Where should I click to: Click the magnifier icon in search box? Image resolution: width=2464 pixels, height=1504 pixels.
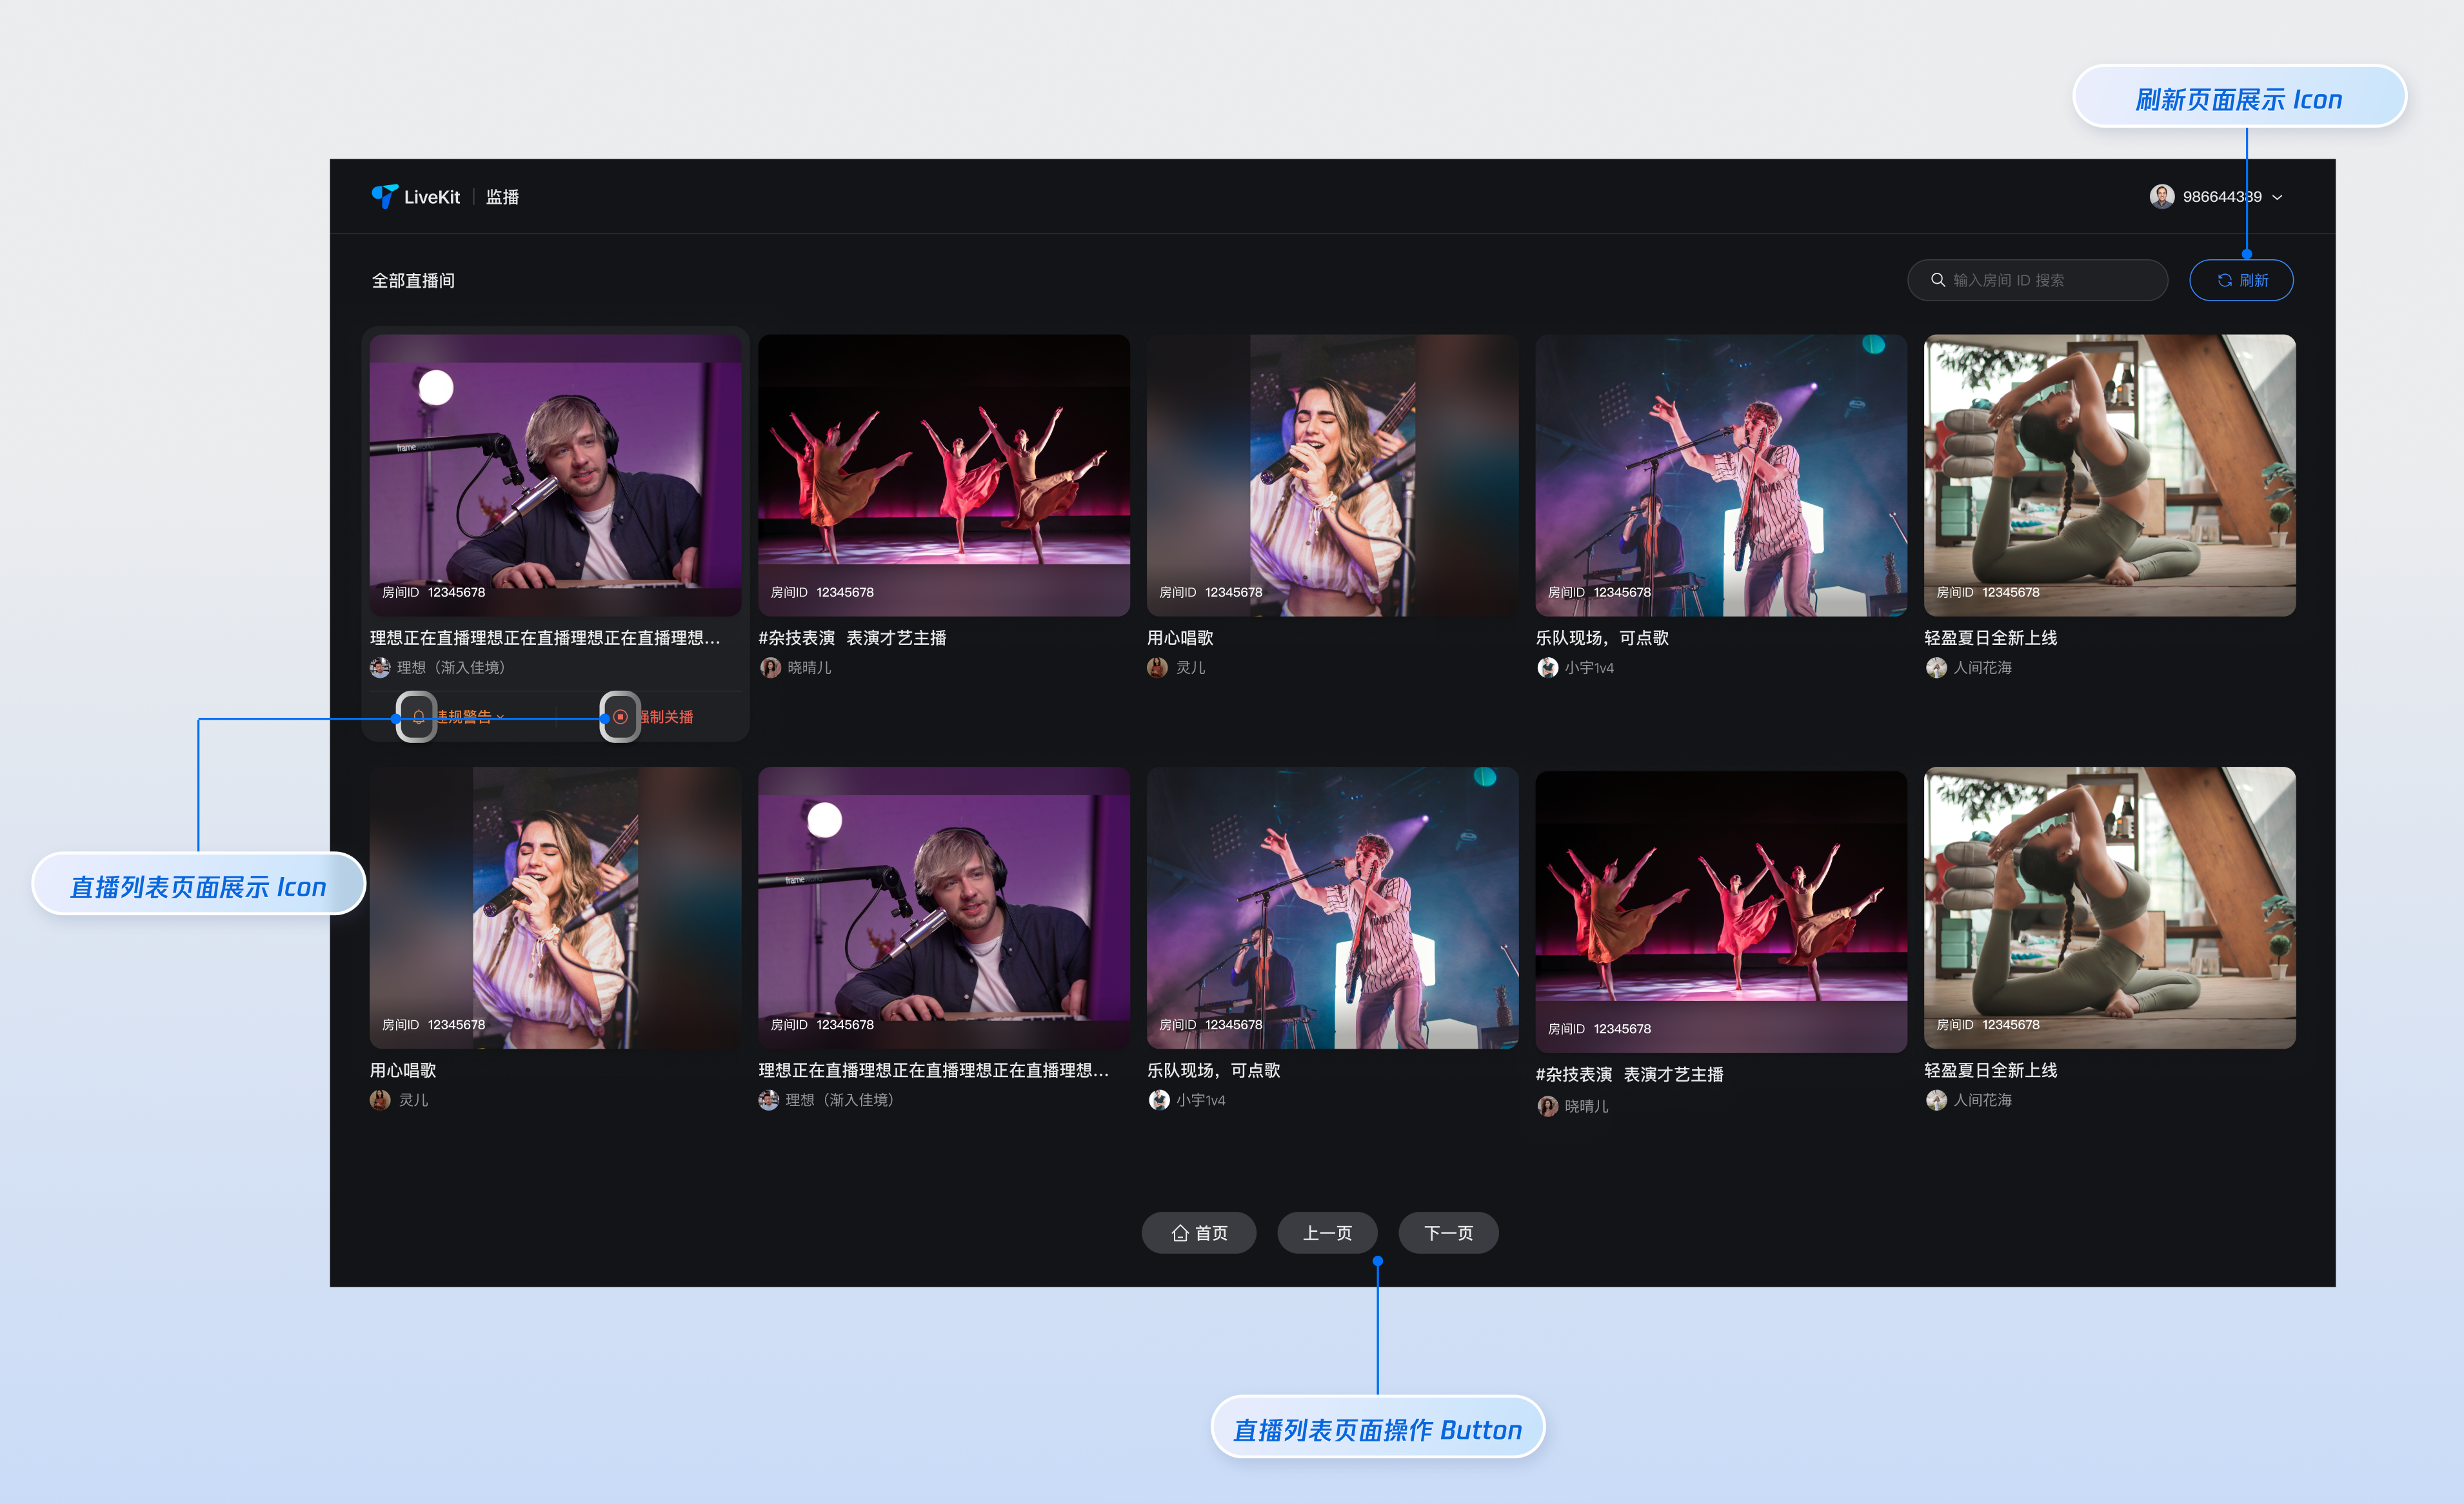1937,280
